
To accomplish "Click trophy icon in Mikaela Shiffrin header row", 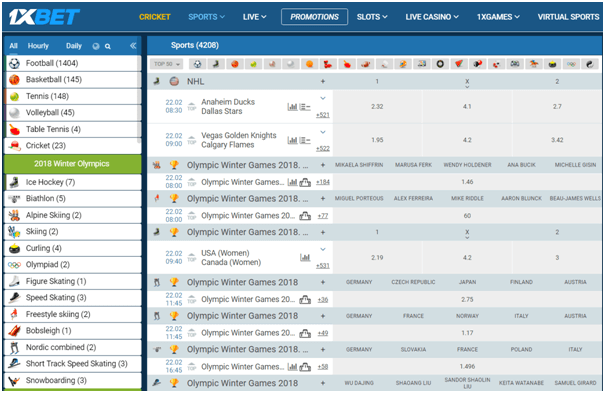I will (x=174, y=165).
